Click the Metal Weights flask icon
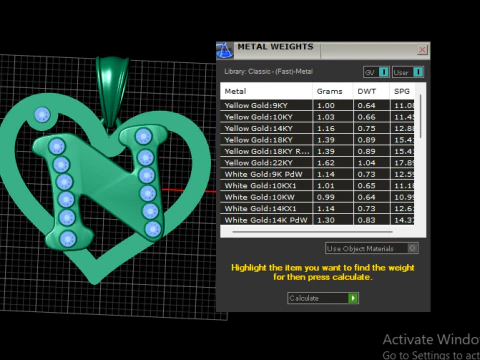 coord(225,50)
